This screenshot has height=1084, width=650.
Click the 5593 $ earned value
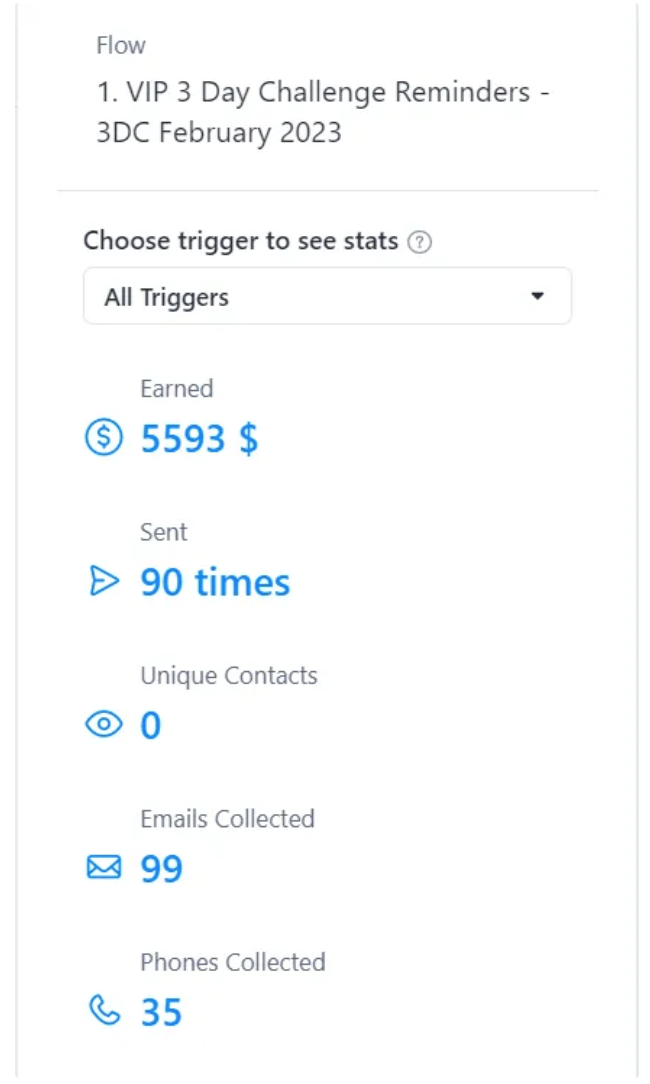(x=199, y=438)
